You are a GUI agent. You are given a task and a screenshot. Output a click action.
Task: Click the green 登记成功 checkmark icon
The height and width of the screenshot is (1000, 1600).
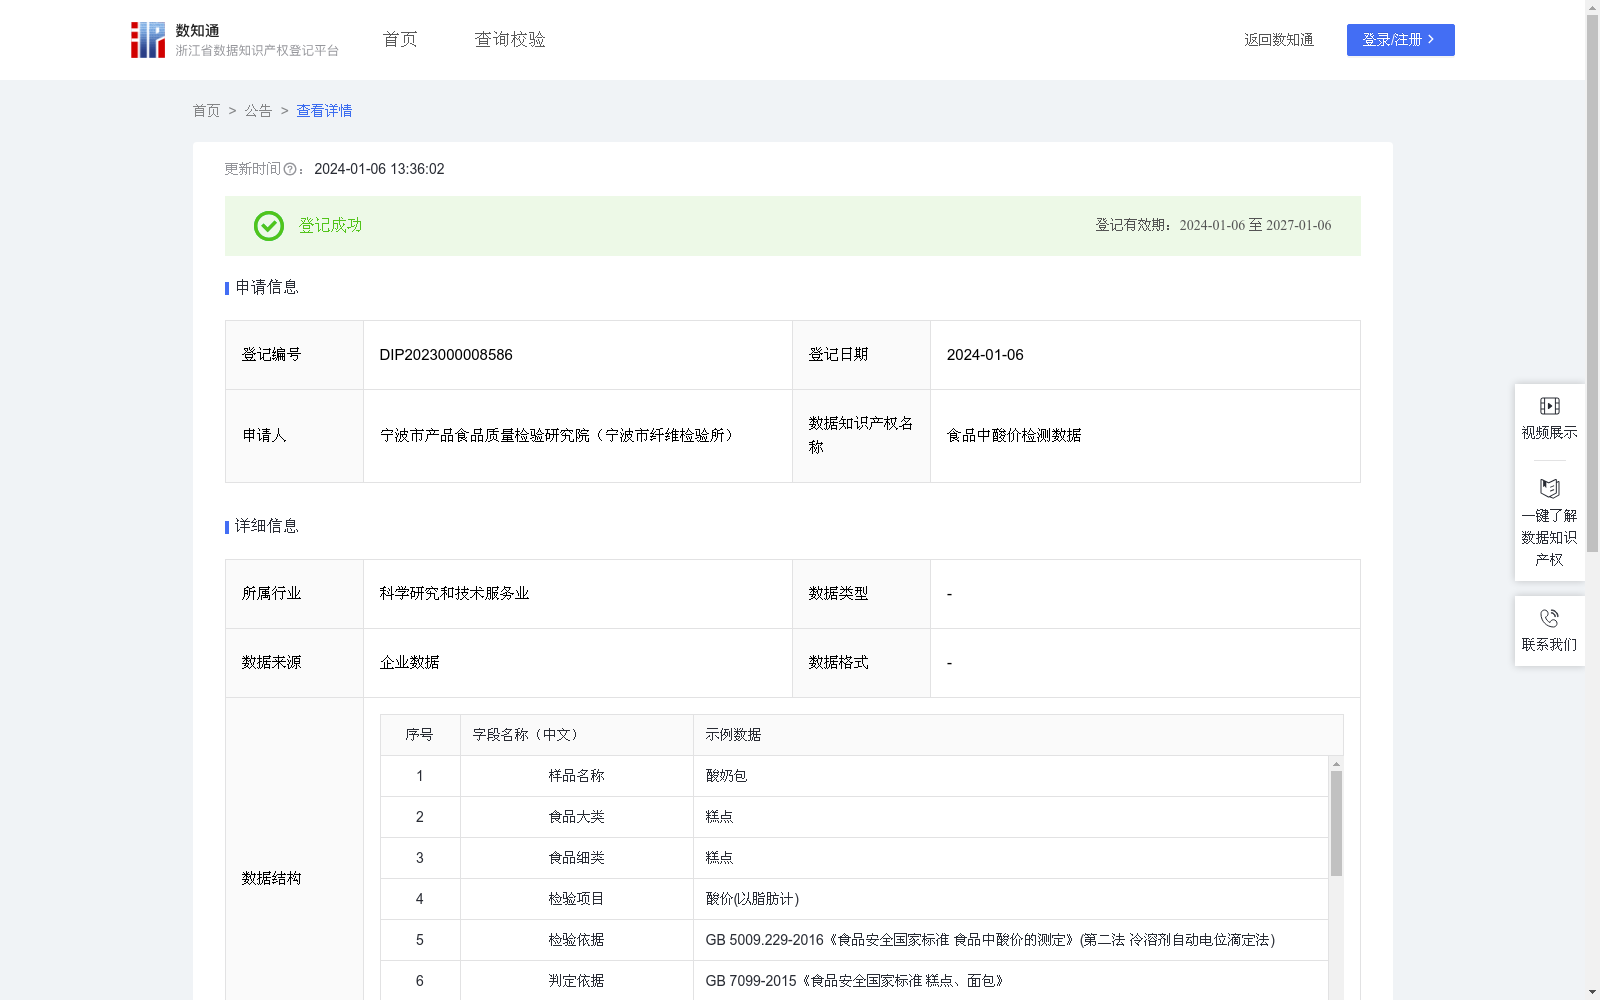[268, 226]
